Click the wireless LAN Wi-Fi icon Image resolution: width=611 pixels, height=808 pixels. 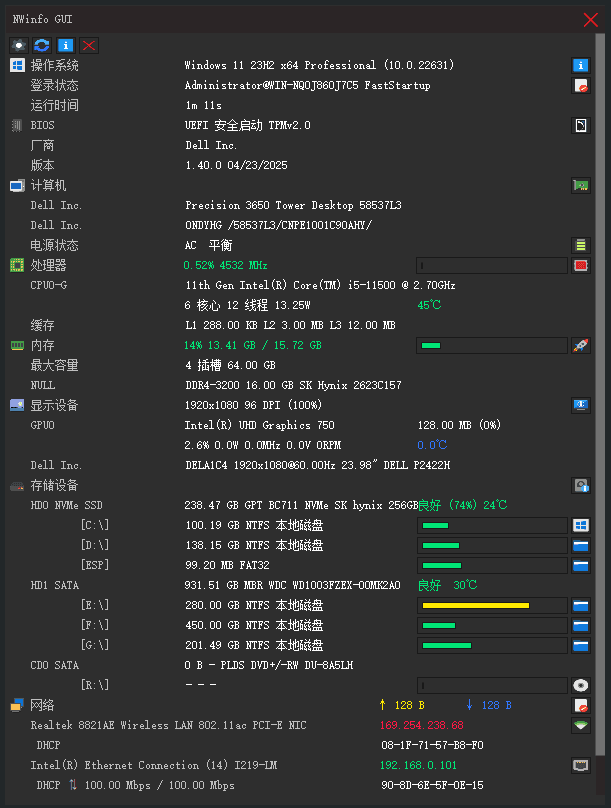pos(581,725)
